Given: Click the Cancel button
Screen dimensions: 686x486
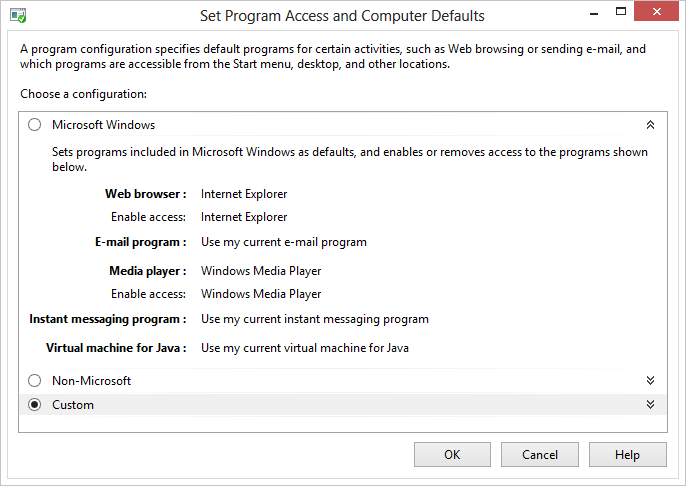Looking at the screenshot, I should pos(540,455).
